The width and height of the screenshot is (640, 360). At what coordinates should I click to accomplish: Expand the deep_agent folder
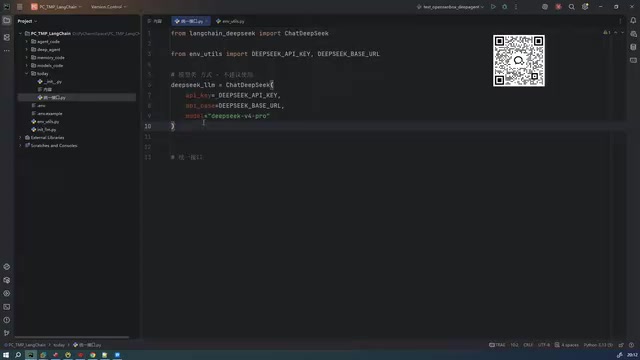pos(27,49)
